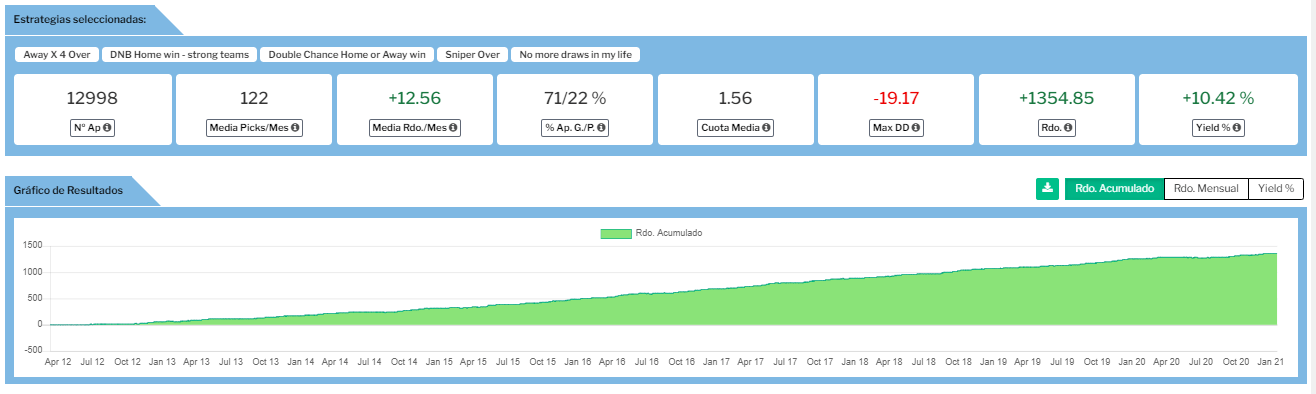Select the Away X 4 Over strategy tag
This screenshot has height=394, width=1316.
(56, 55)
